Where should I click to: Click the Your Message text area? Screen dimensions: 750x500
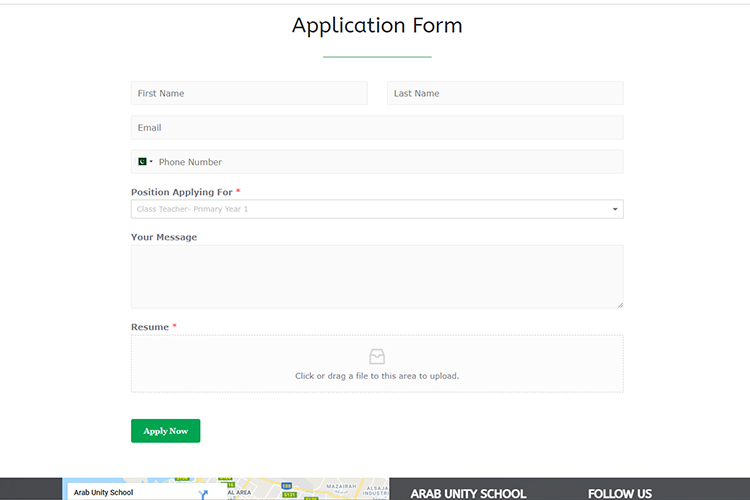[x=377, y=277]
